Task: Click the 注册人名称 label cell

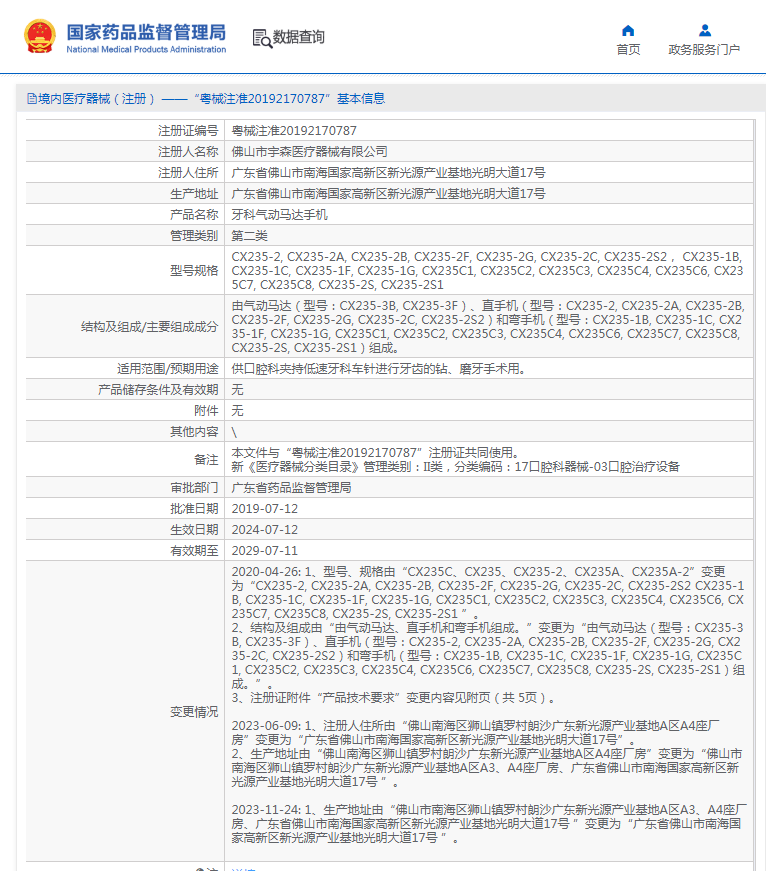Action: [x=125, y=152]
